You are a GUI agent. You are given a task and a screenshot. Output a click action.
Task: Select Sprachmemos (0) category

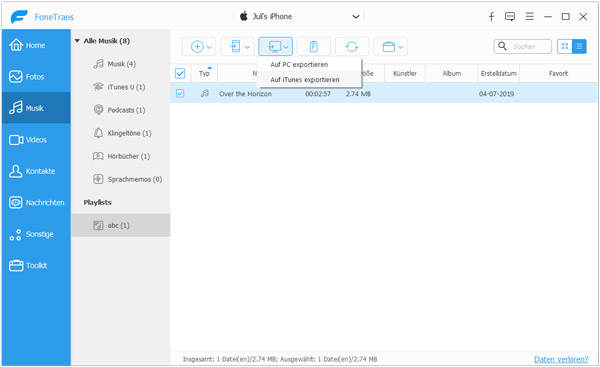coord(121,179)
